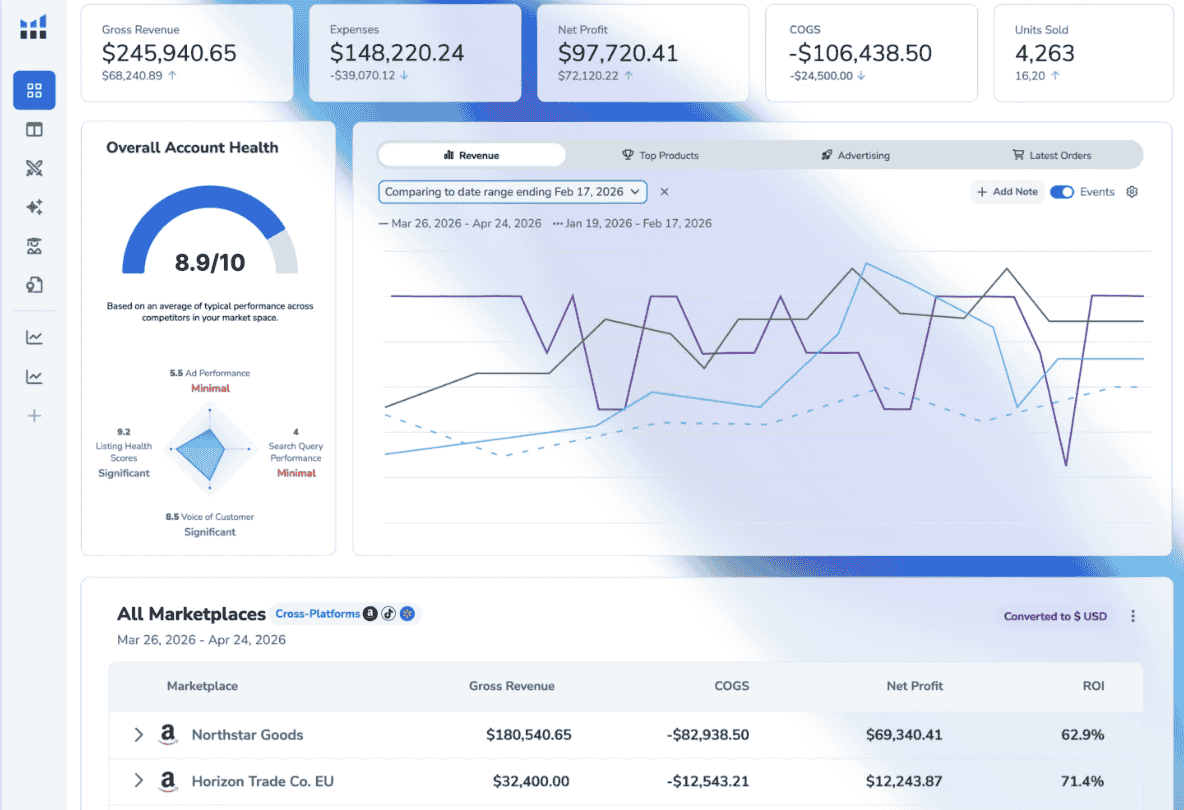Click the Listing Health Scores label
The height and width of the screenshot is (810, 1184).
click(124, 453)
